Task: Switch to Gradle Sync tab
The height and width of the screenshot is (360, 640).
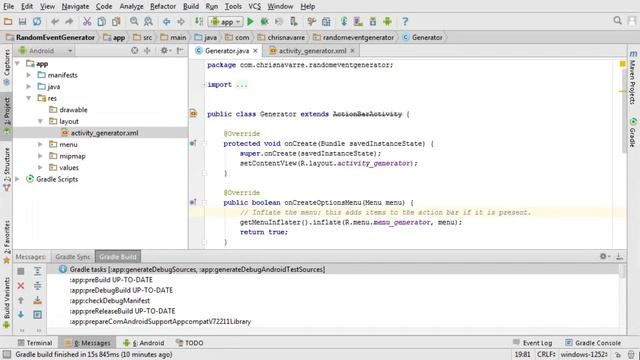Action: [73, 256]
